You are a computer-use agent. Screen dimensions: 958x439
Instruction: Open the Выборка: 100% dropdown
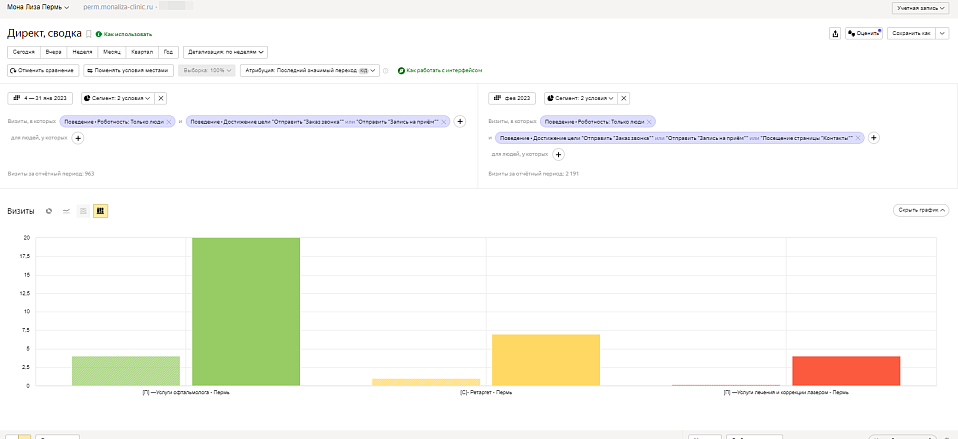click(207, 71)
